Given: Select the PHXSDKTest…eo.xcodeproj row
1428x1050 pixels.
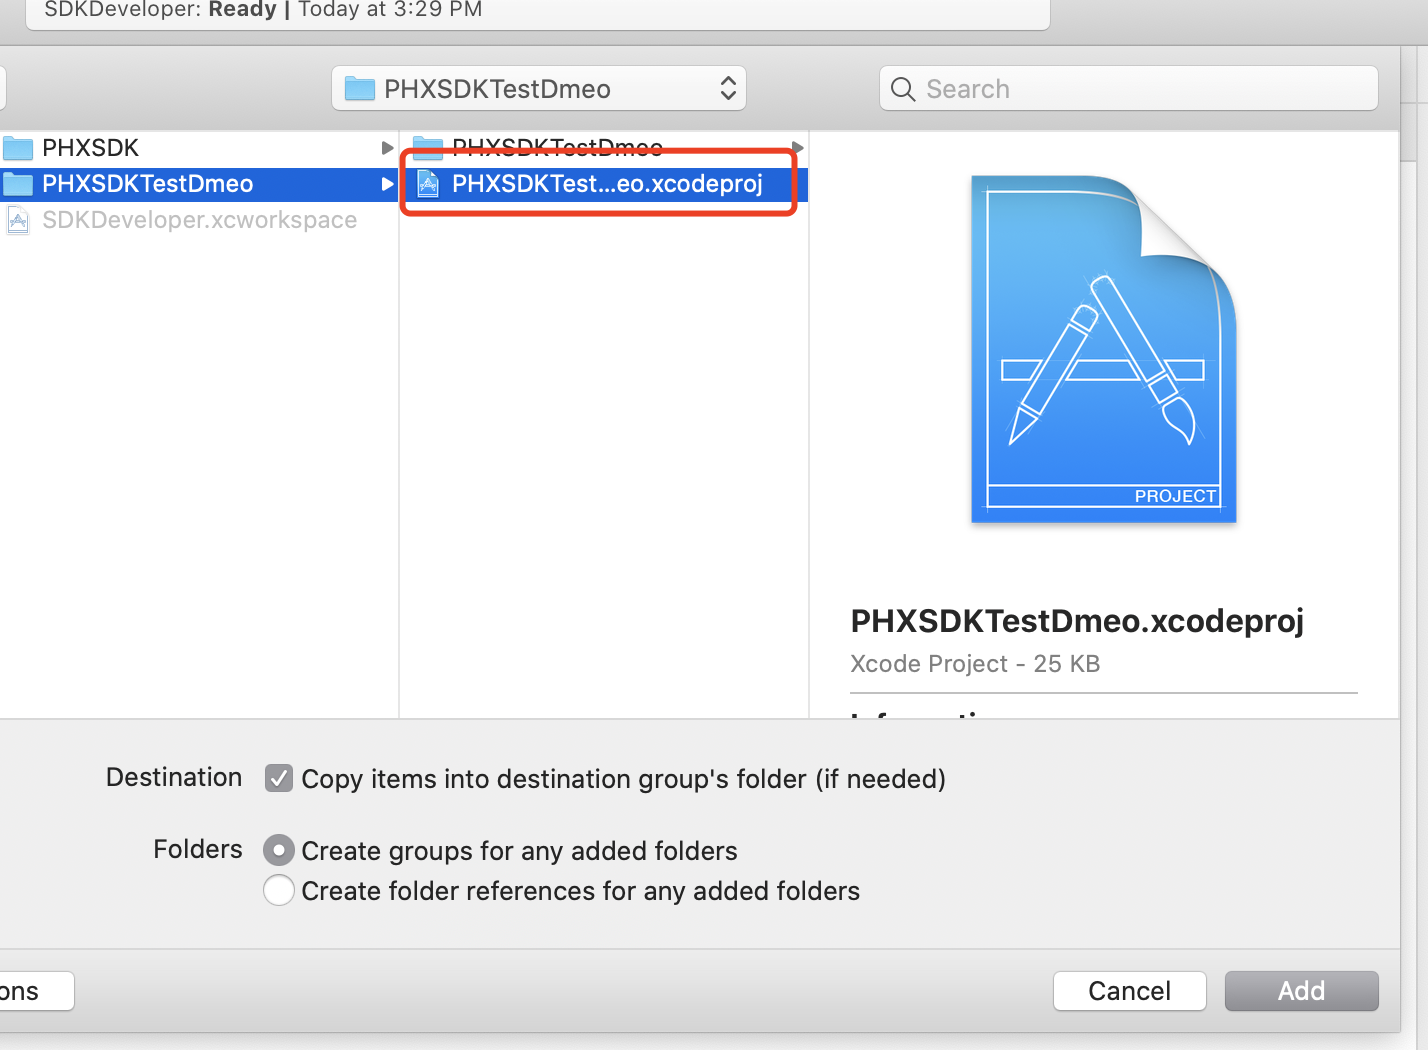Looking at the screenshot, I should 604,184.
